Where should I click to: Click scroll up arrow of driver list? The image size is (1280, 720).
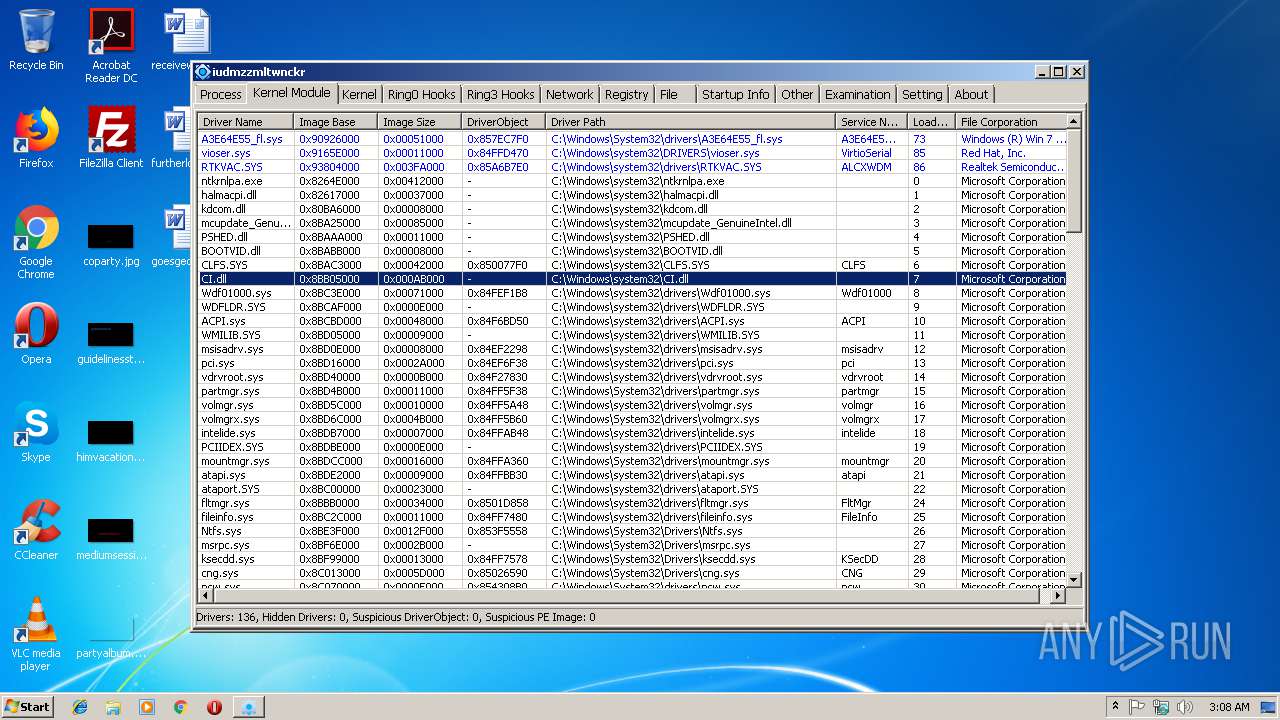(x=1075, y=122)
